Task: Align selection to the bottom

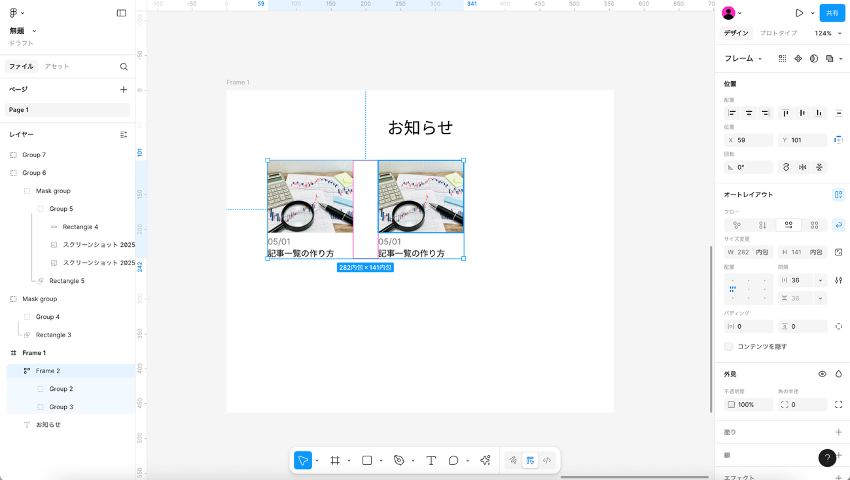Action: [x=819, y=113]
